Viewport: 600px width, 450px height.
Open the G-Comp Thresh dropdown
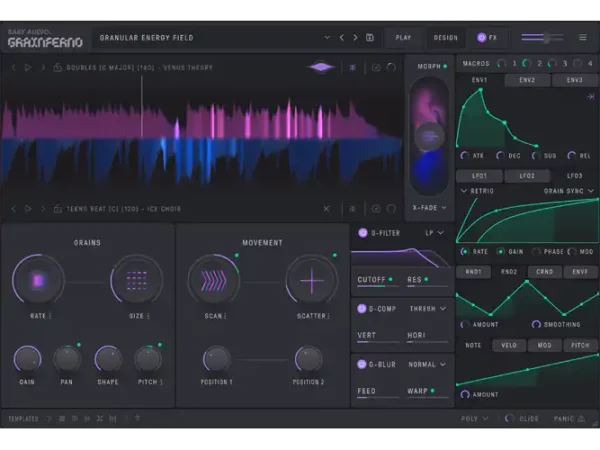[x=427, y=308]
